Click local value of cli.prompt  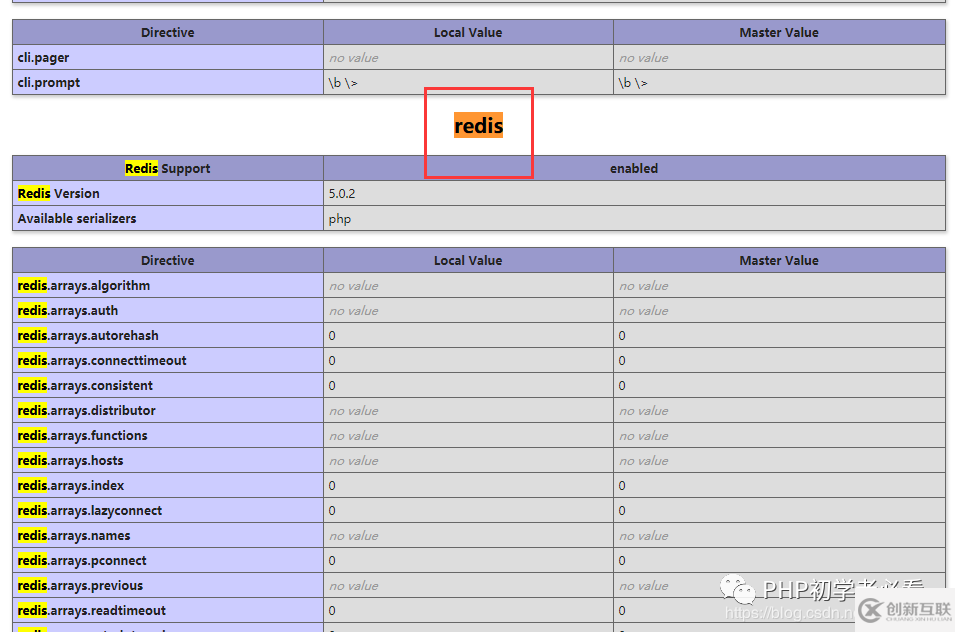pyautogui.click(x=468, y=82)
